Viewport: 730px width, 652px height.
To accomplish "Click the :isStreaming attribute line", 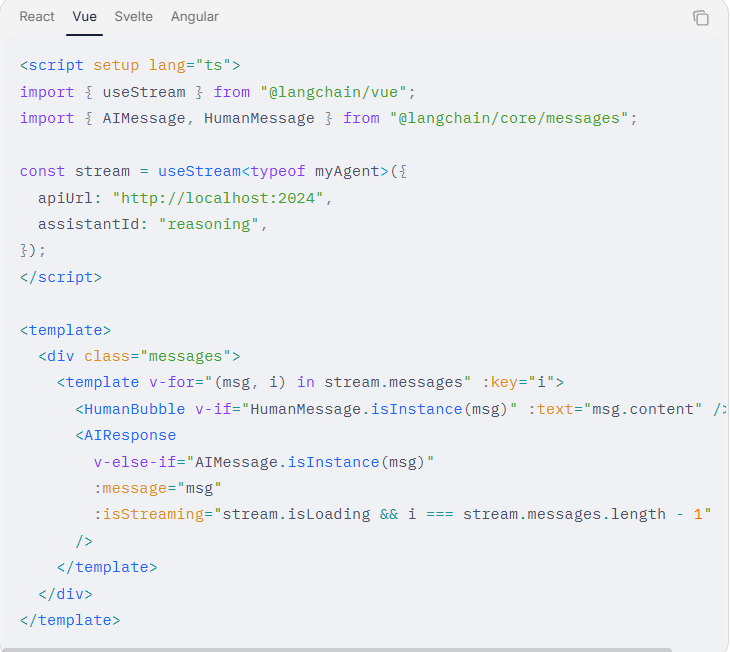I will (x=403, y=514).
